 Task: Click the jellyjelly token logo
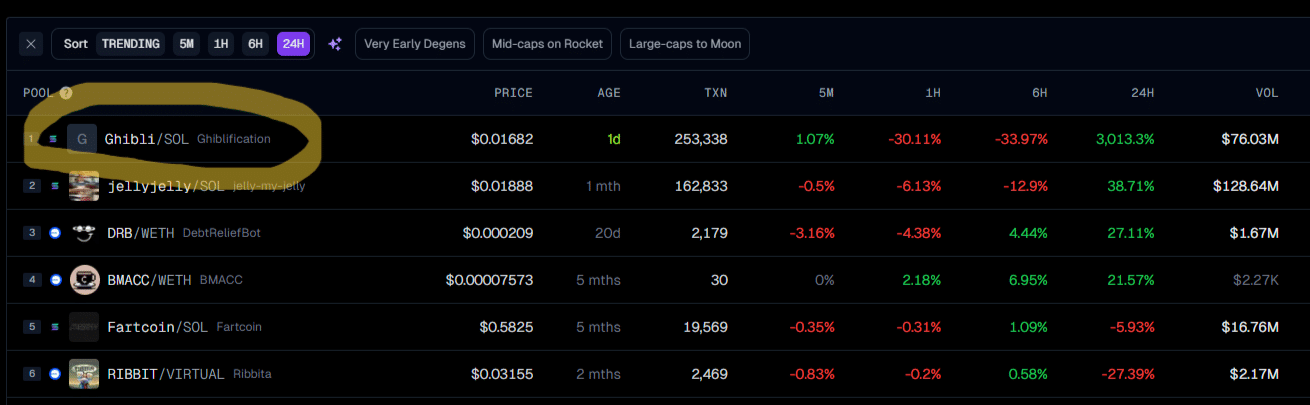84,186
